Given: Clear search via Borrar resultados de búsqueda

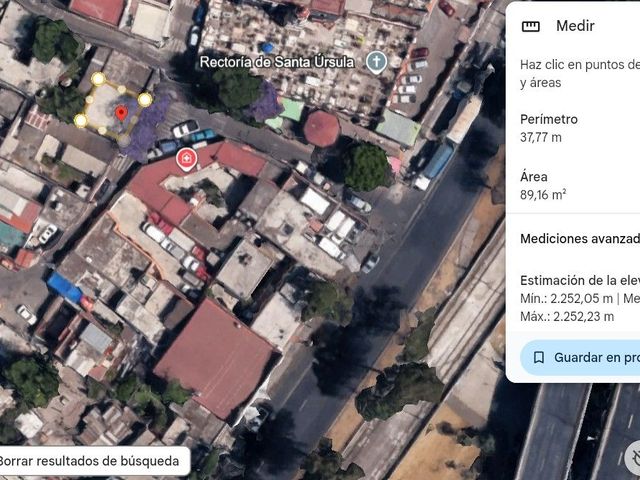Looking at the screenshot, I should coord(89,461).
